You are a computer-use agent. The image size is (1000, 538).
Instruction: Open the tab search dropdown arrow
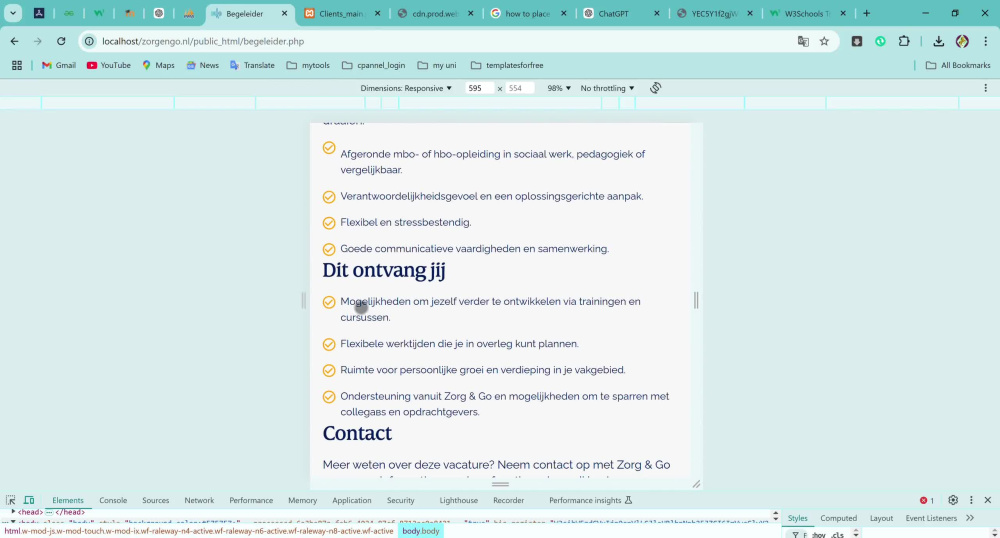(13, 13)
